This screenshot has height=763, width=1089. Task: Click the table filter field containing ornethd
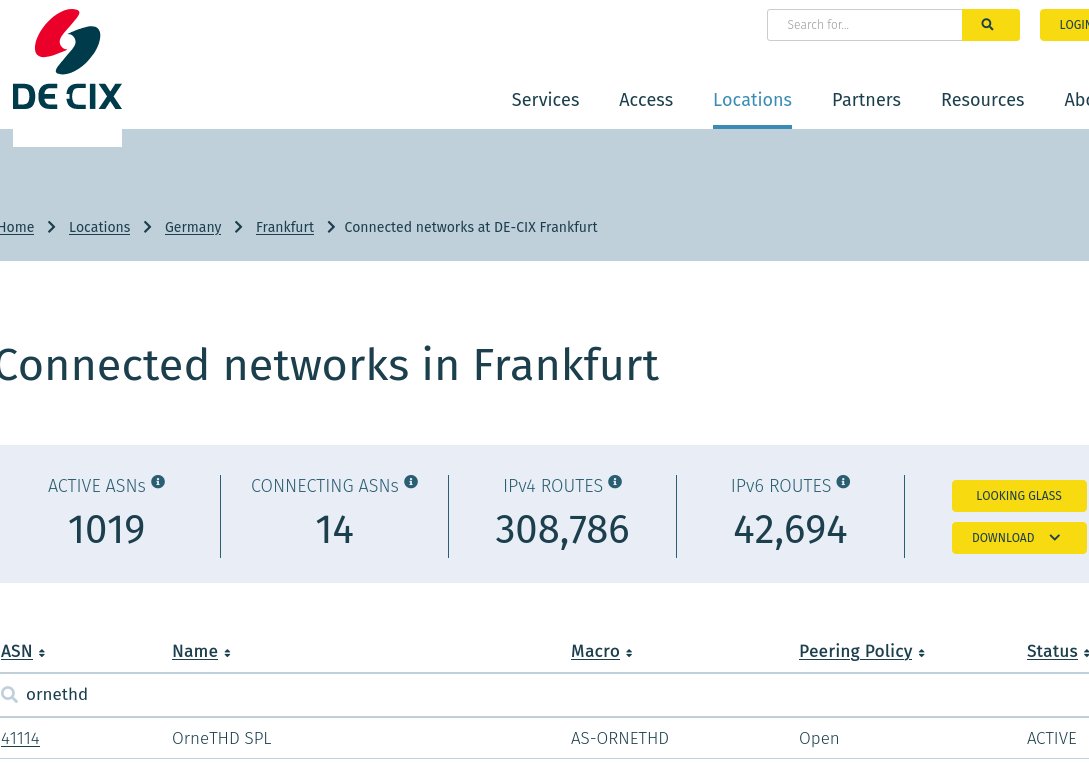pyautogui.click(x=544, y=694)
